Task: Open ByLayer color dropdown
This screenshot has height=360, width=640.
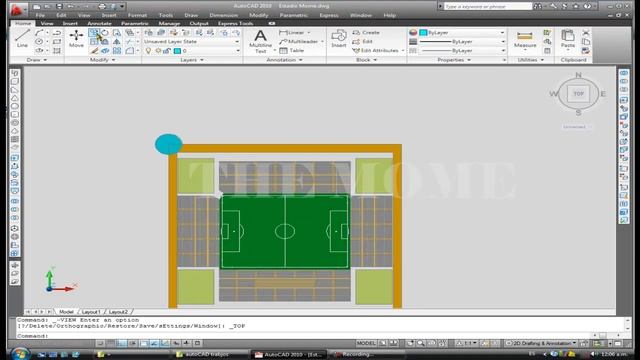Action: 463,32
